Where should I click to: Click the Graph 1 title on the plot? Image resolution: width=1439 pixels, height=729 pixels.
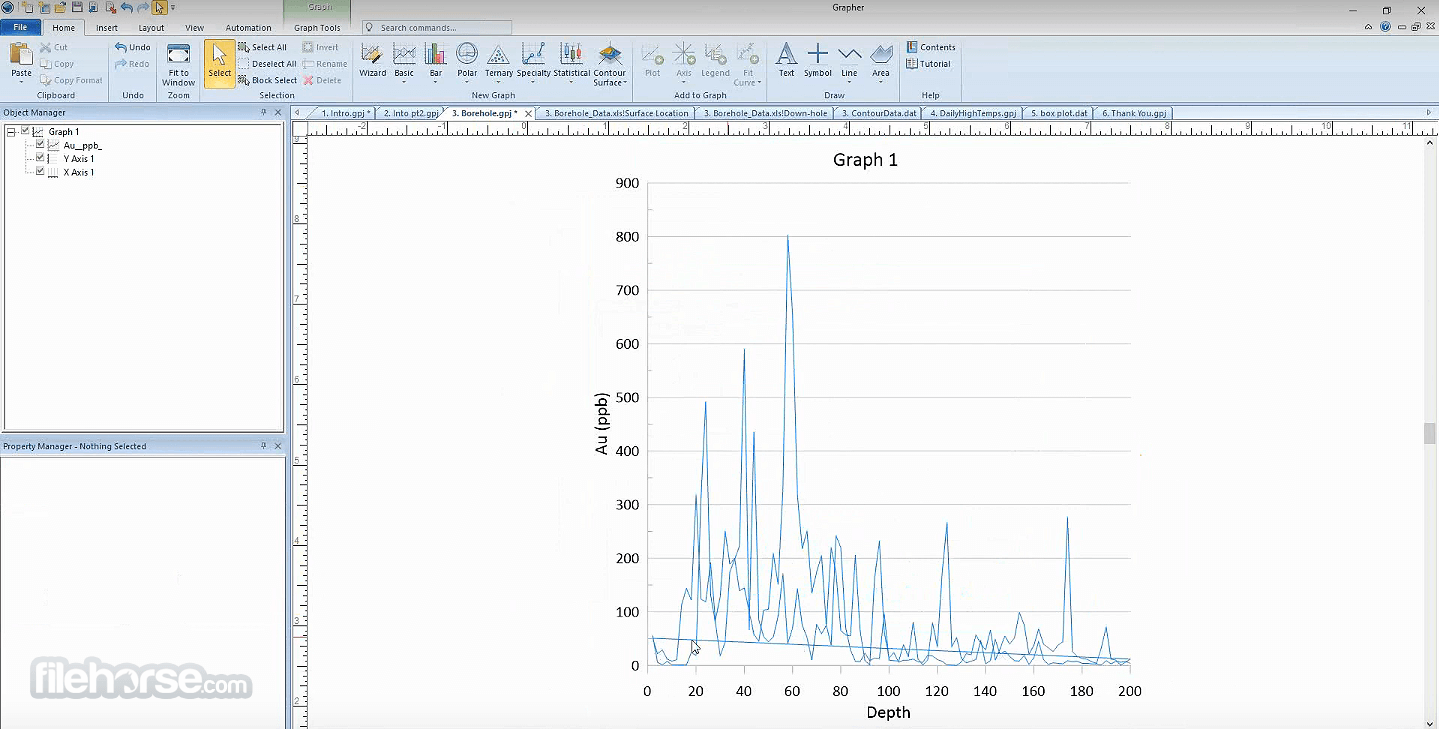point(866,160)
